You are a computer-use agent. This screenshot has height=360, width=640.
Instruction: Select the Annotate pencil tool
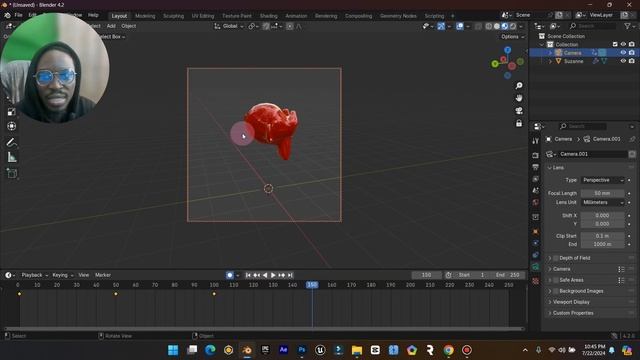pos(11,142)
